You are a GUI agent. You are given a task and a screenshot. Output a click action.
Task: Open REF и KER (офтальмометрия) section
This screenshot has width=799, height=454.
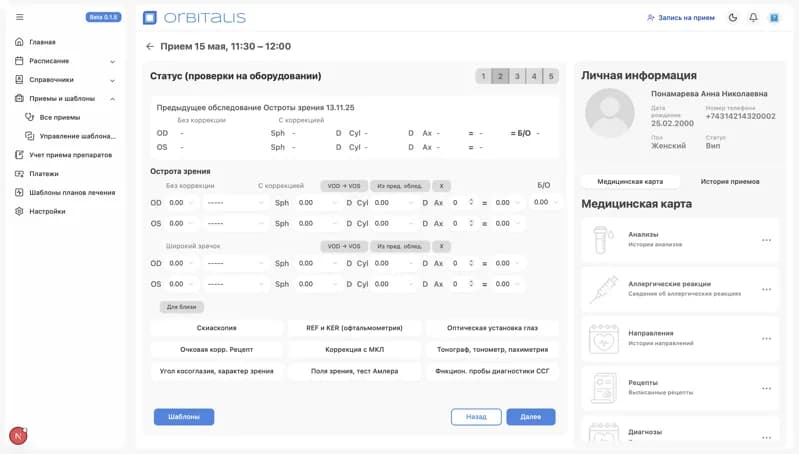pyautogui.click(x=354, y=328)
